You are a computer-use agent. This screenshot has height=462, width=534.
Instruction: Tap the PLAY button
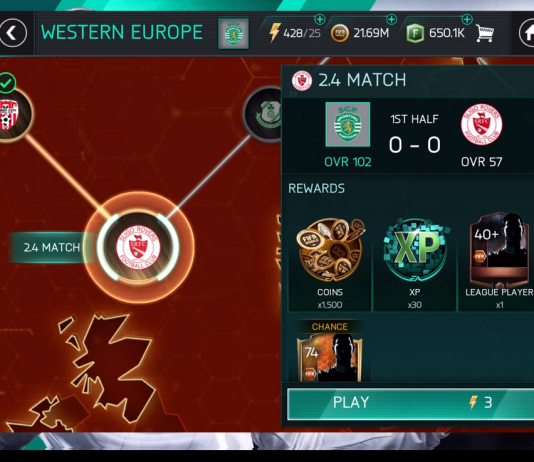point(410,403)
